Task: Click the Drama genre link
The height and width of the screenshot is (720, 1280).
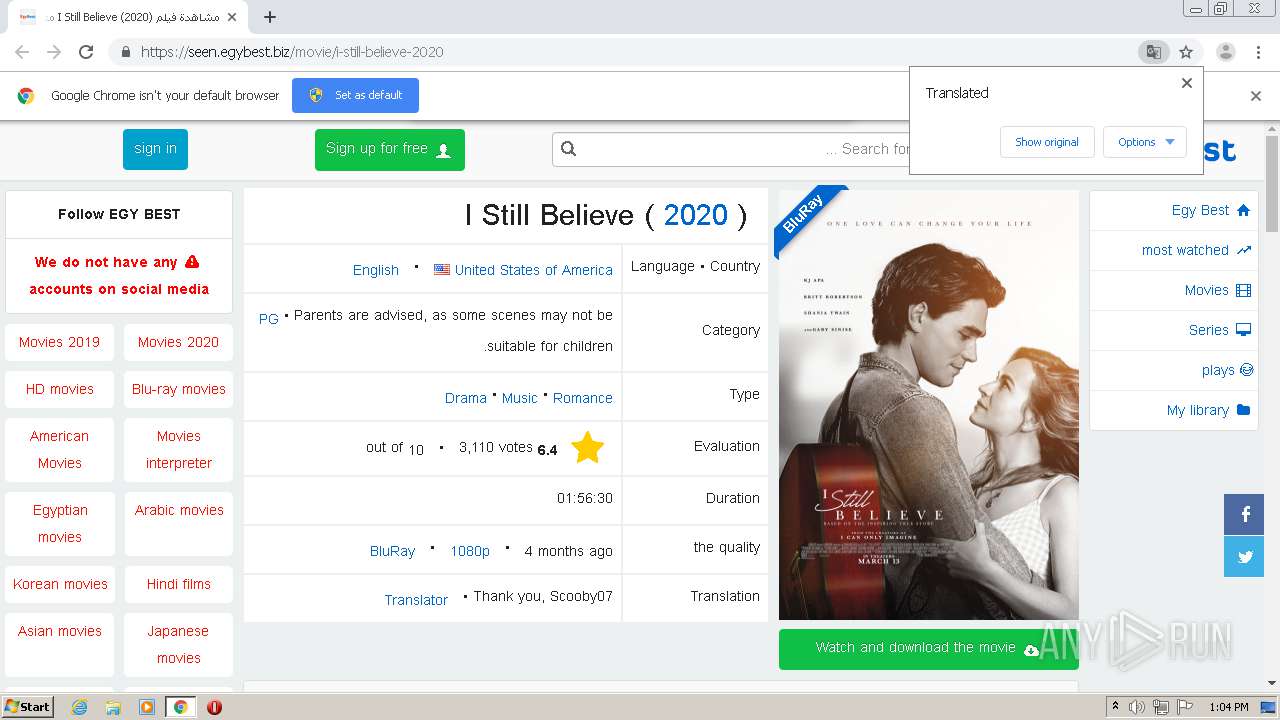Action: [466, 398]
